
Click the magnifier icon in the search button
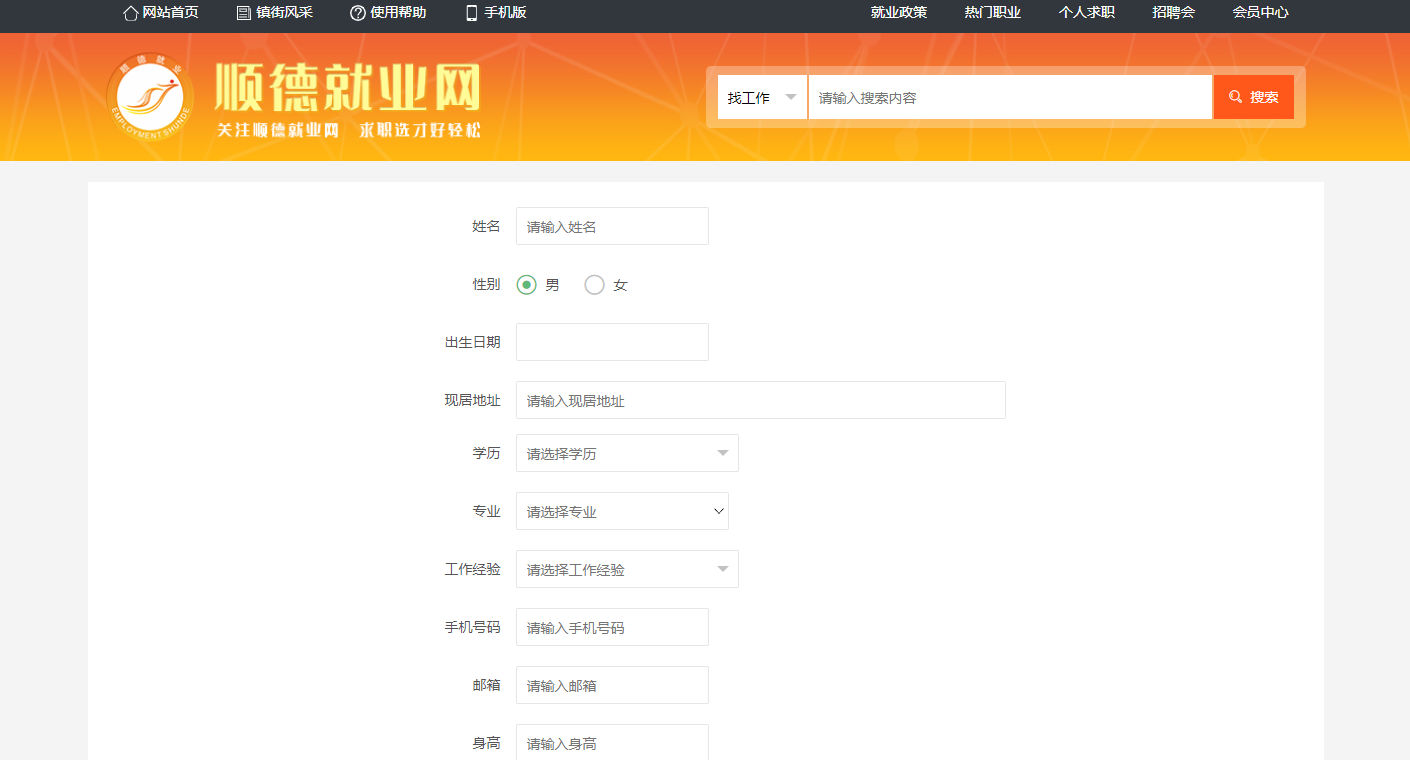[1236, 97]
